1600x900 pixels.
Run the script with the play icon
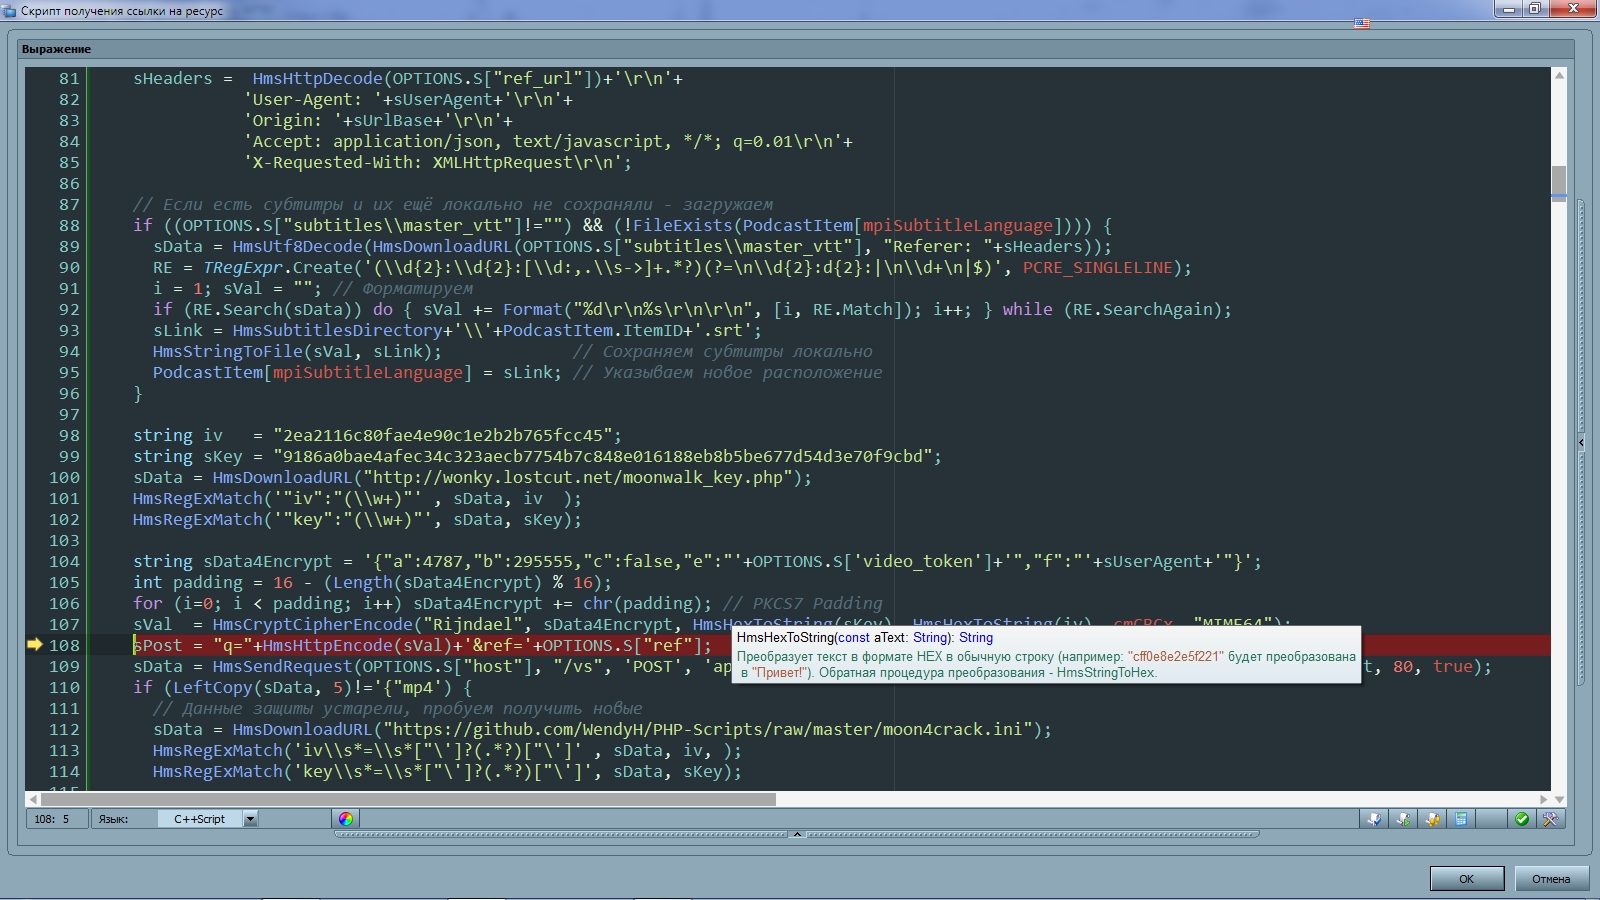(1404, 819)
